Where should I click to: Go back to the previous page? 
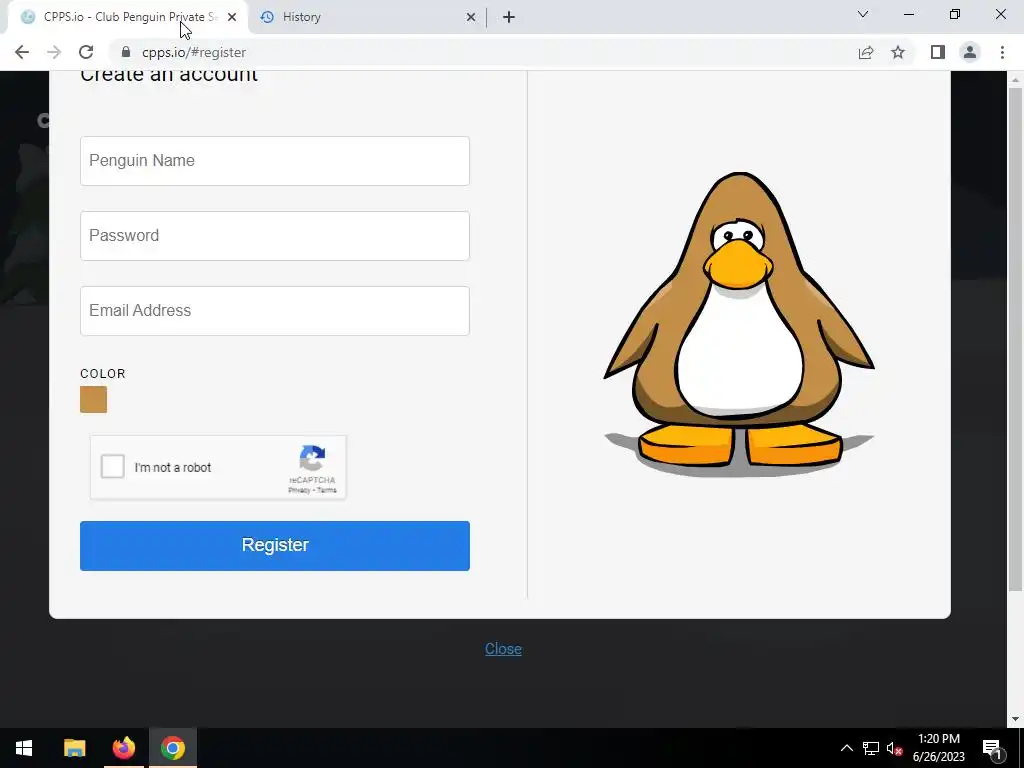click(22, 52)
